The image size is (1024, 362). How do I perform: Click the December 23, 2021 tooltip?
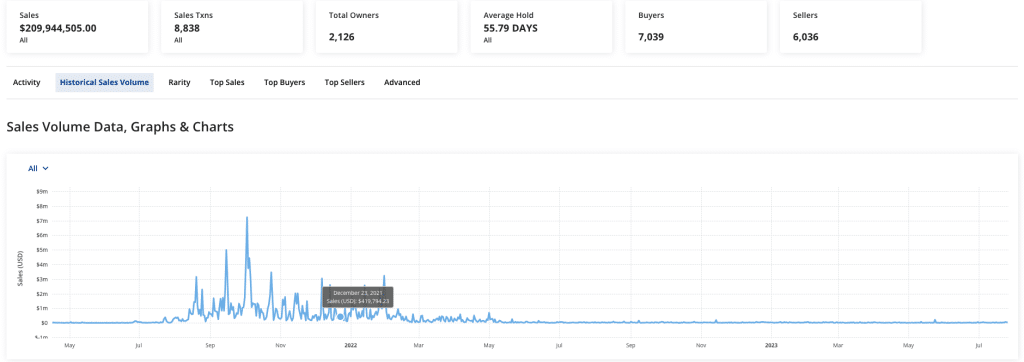coord(358,297)
